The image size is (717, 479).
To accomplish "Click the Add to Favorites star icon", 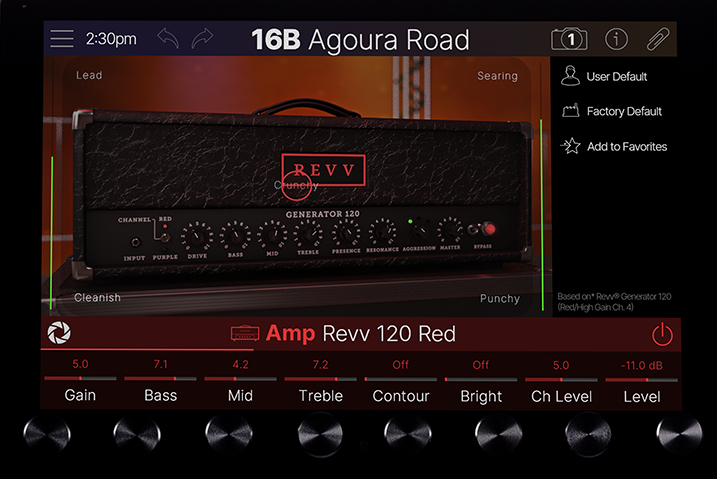I will click(570, 146).
